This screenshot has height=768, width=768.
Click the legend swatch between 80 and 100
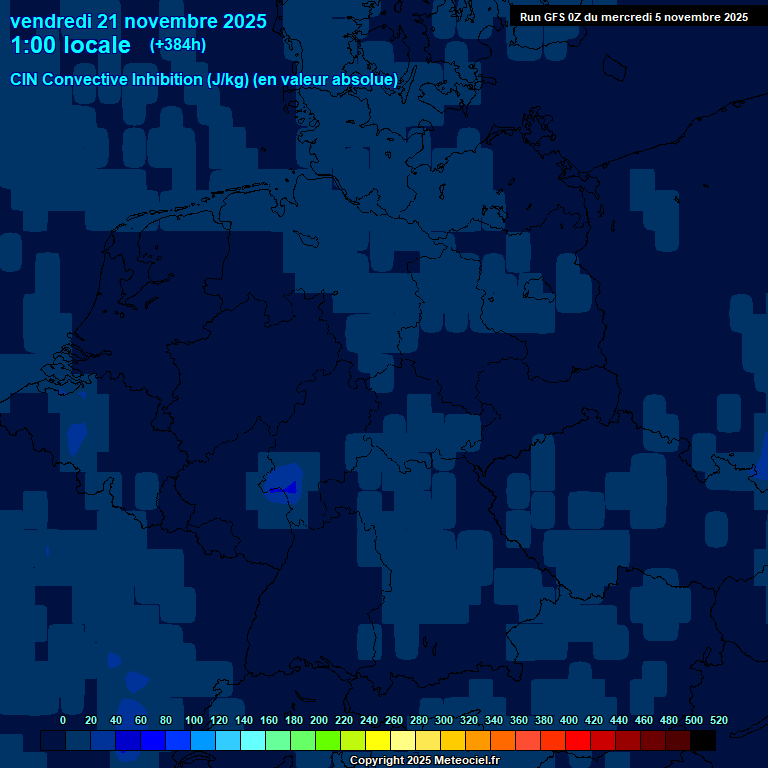coord(178,740)
